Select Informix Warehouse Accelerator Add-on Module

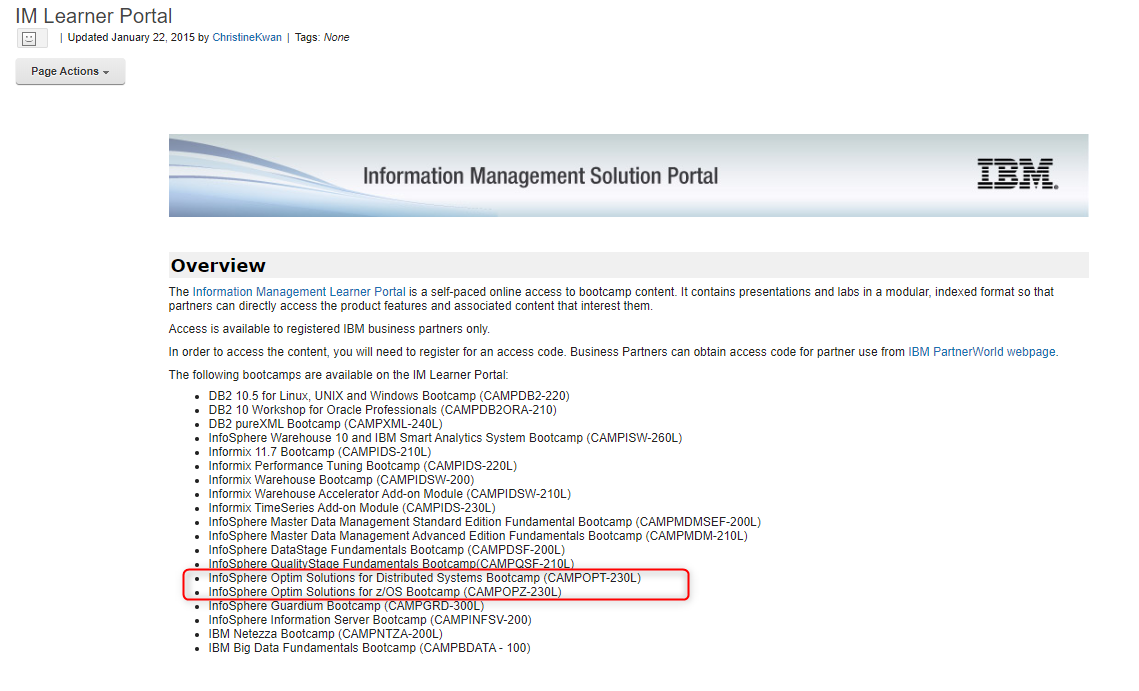coord(389,494)
